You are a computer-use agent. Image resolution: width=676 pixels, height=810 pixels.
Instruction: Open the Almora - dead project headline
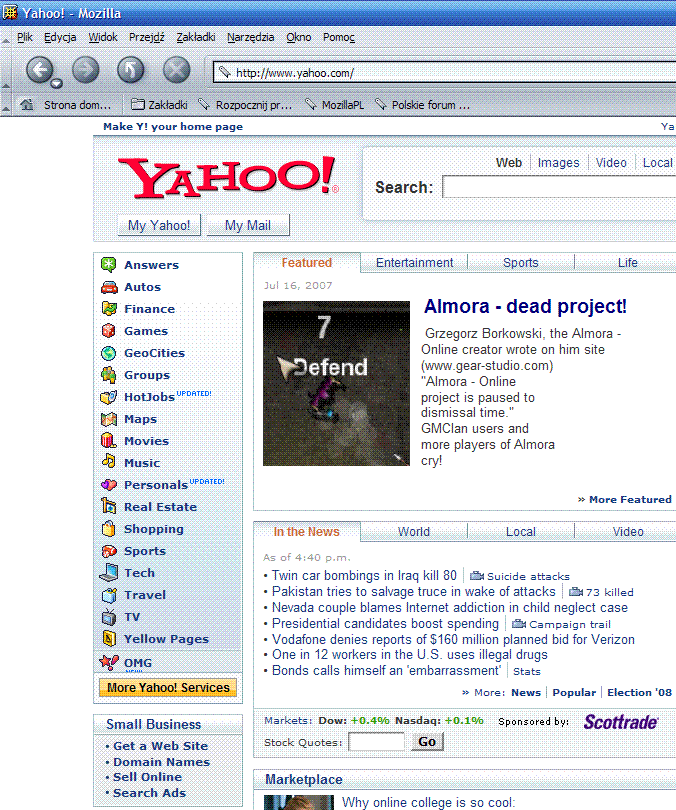[525, 307]
